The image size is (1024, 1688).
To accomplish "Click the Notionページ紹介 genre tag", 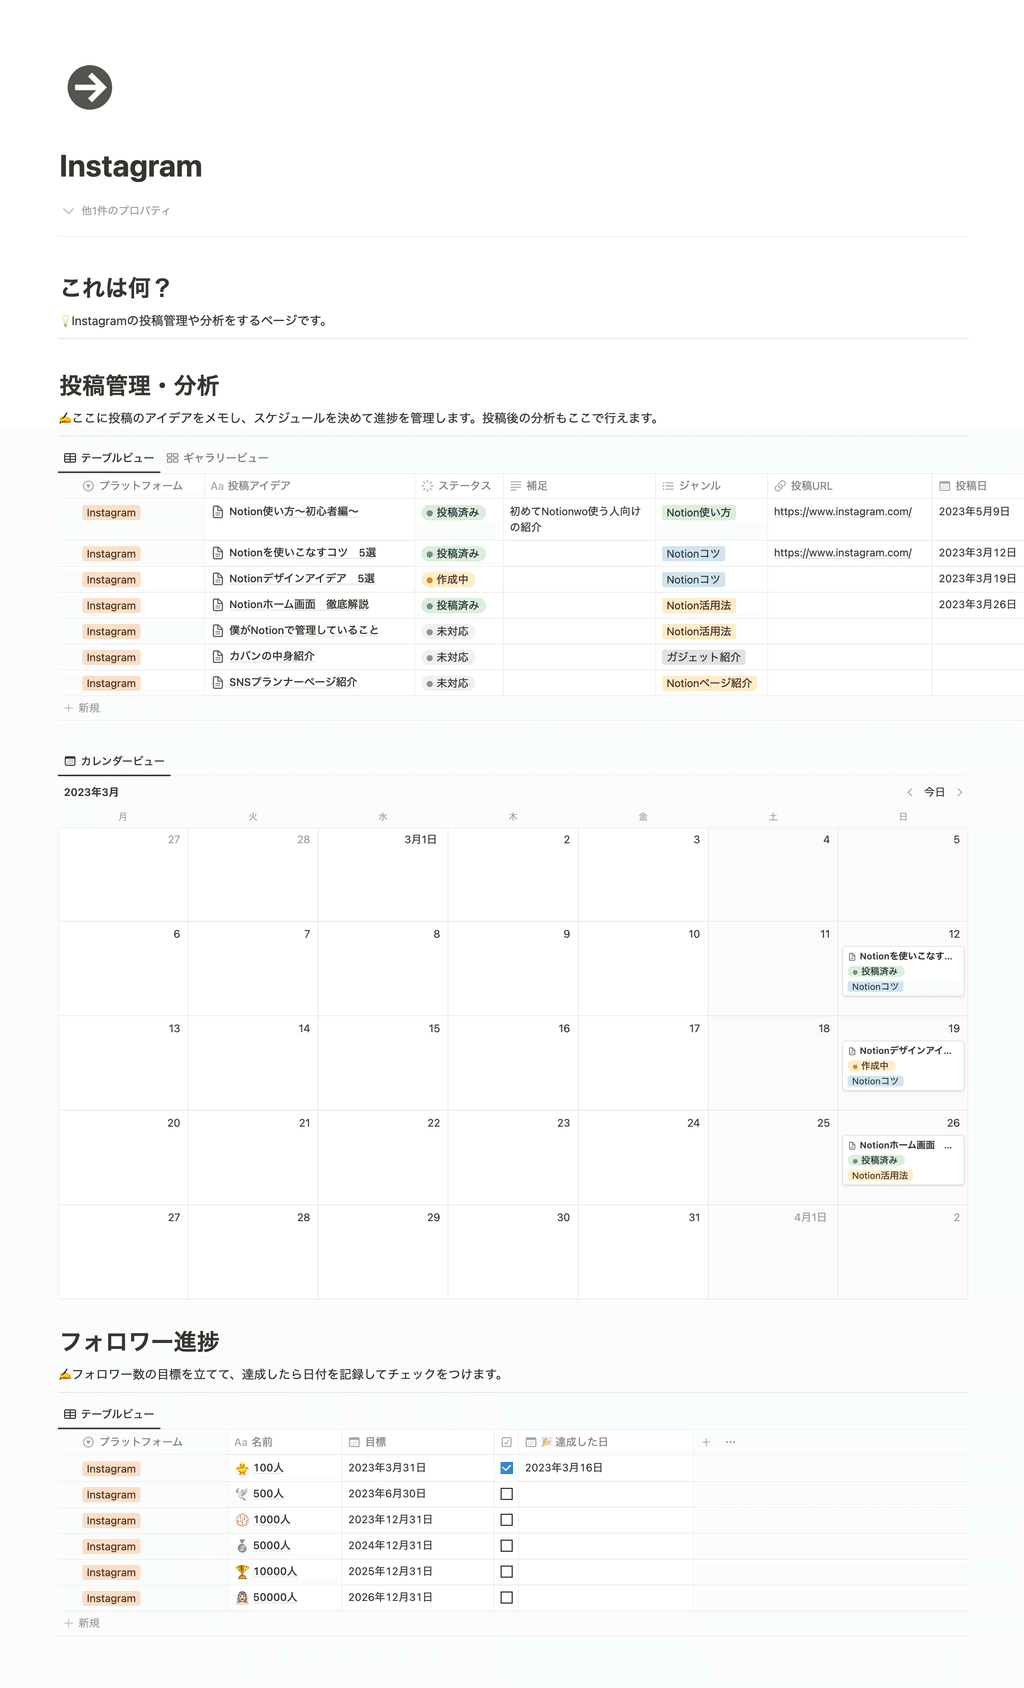I will 709,684.
